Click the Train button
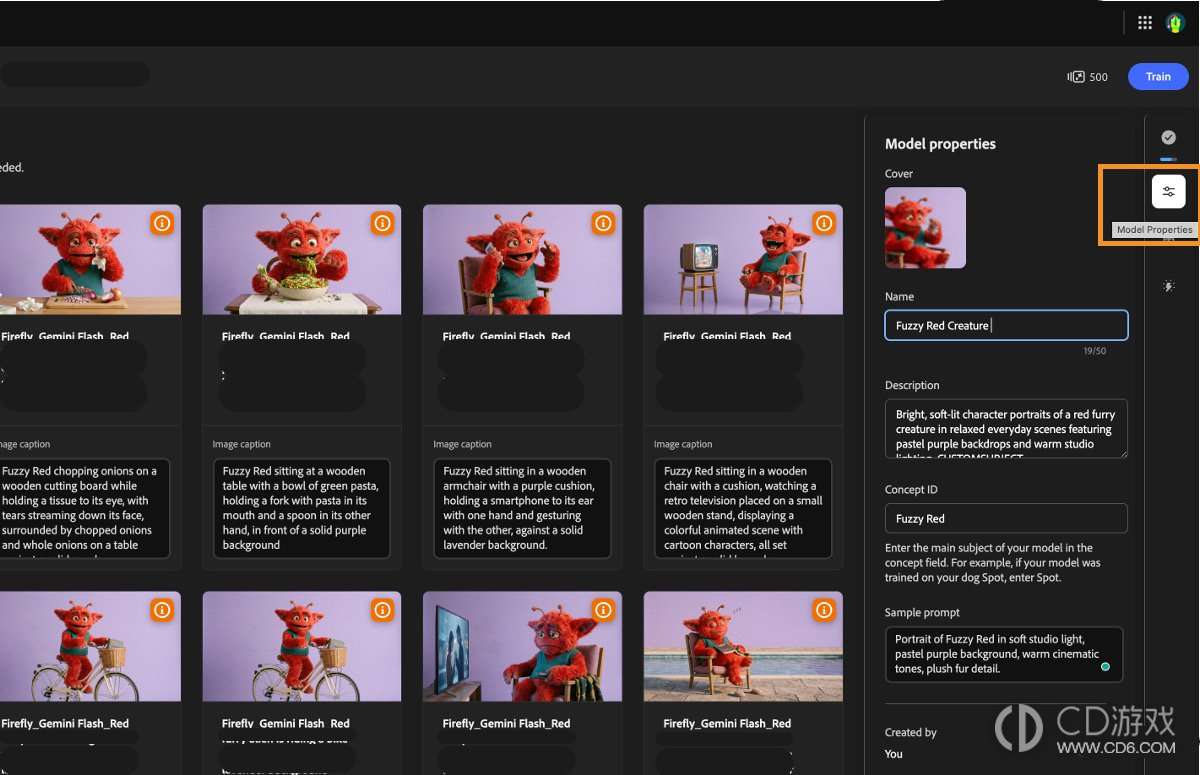Screen dimensions: 1200x775 1158,77
